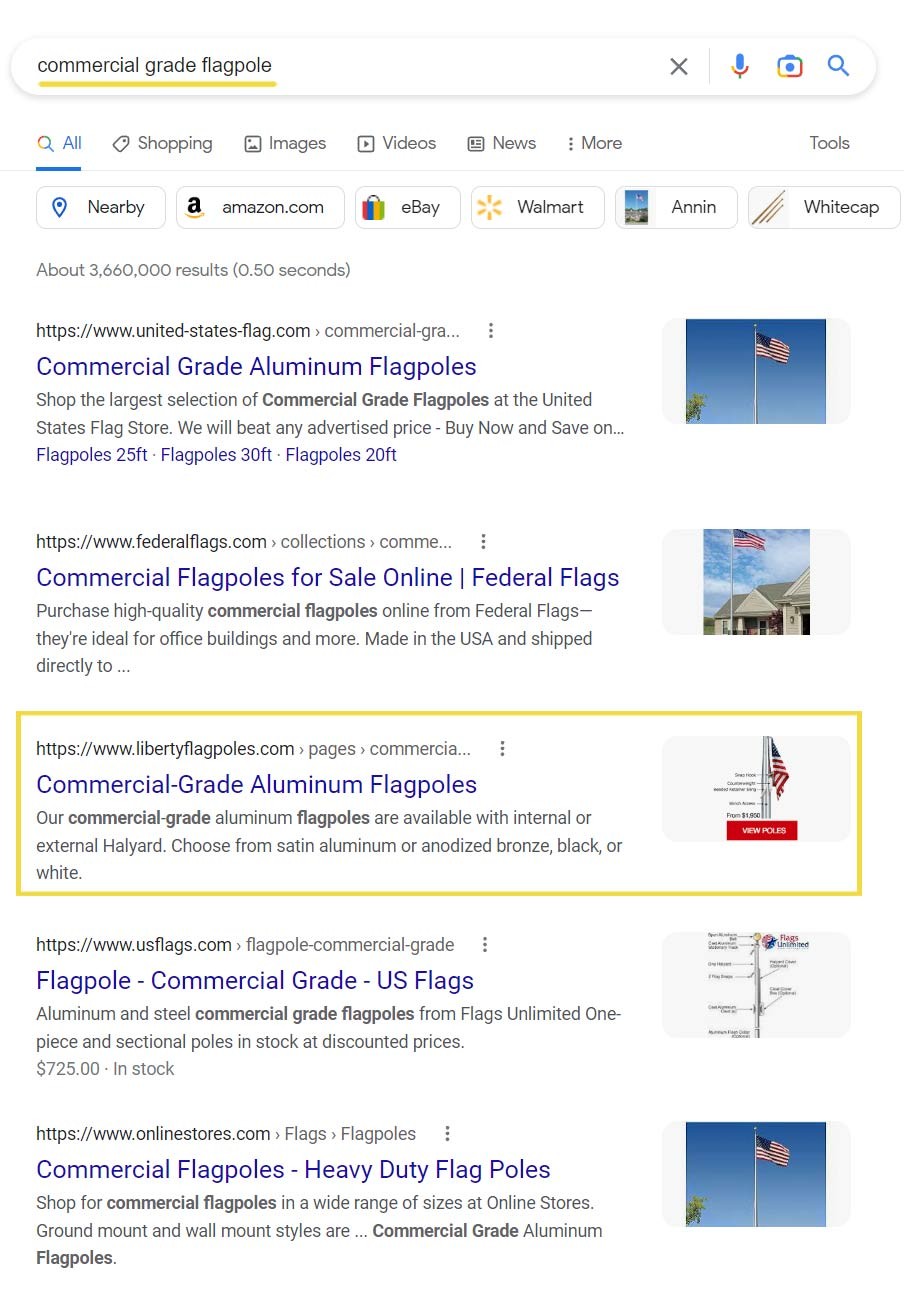Click the usflags.com flagpole diagram thumbnail
The width and height of the screenshot is (904, 1309).
(x=756, y=985)
